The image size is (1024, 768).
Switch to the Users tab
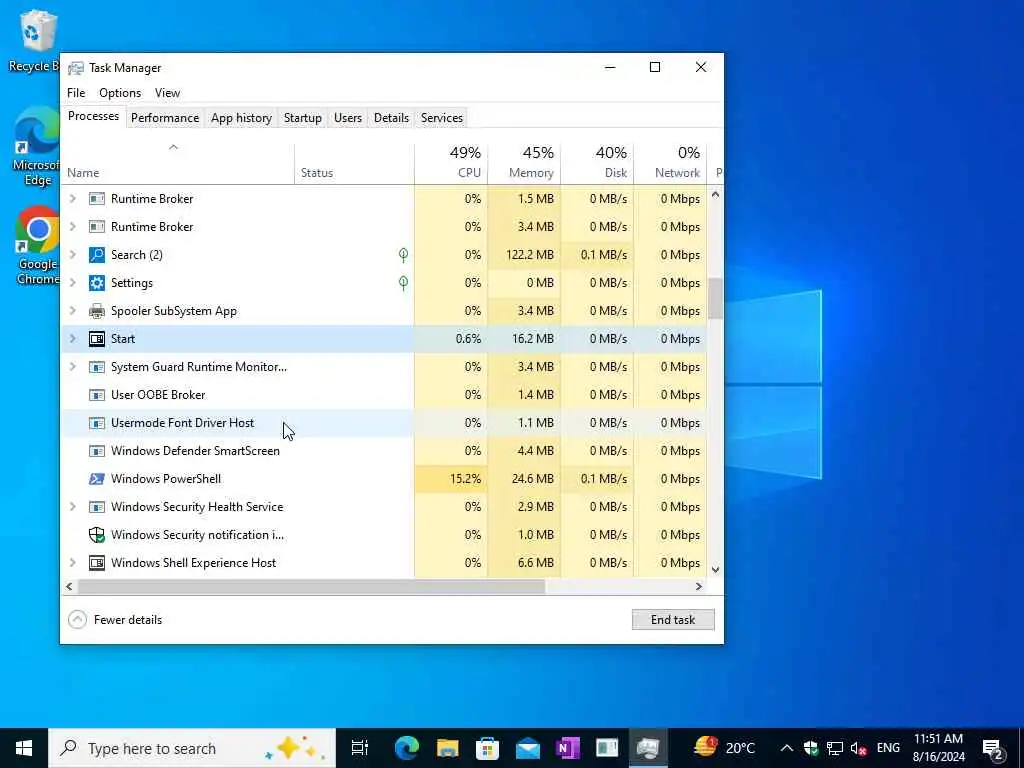point(348,118)
